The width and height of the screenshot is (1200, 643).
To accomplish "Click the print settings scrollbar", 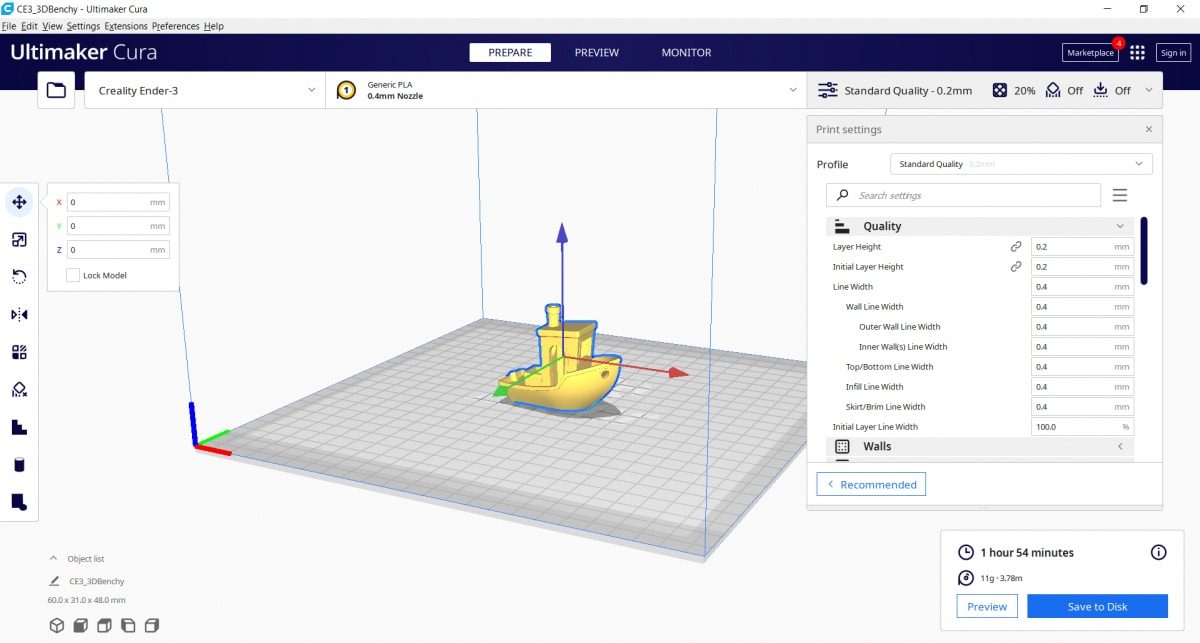I will (1144, 250).
